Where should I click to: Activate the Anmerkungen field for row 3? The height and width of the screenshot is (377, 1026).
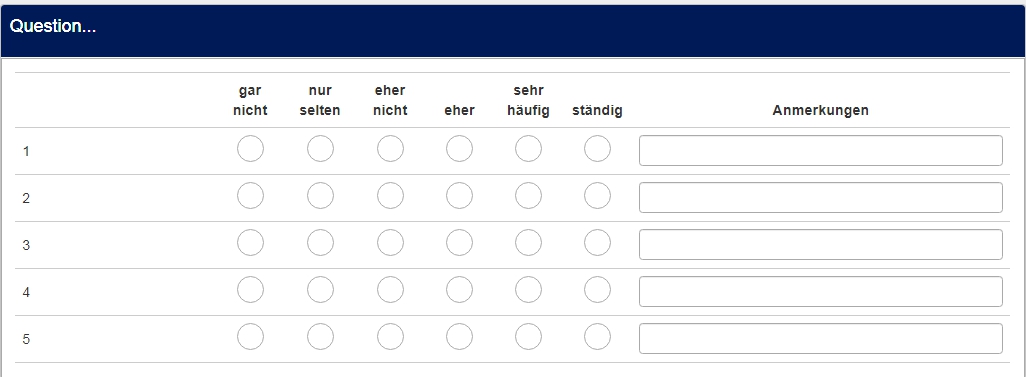tap(821, 245)
